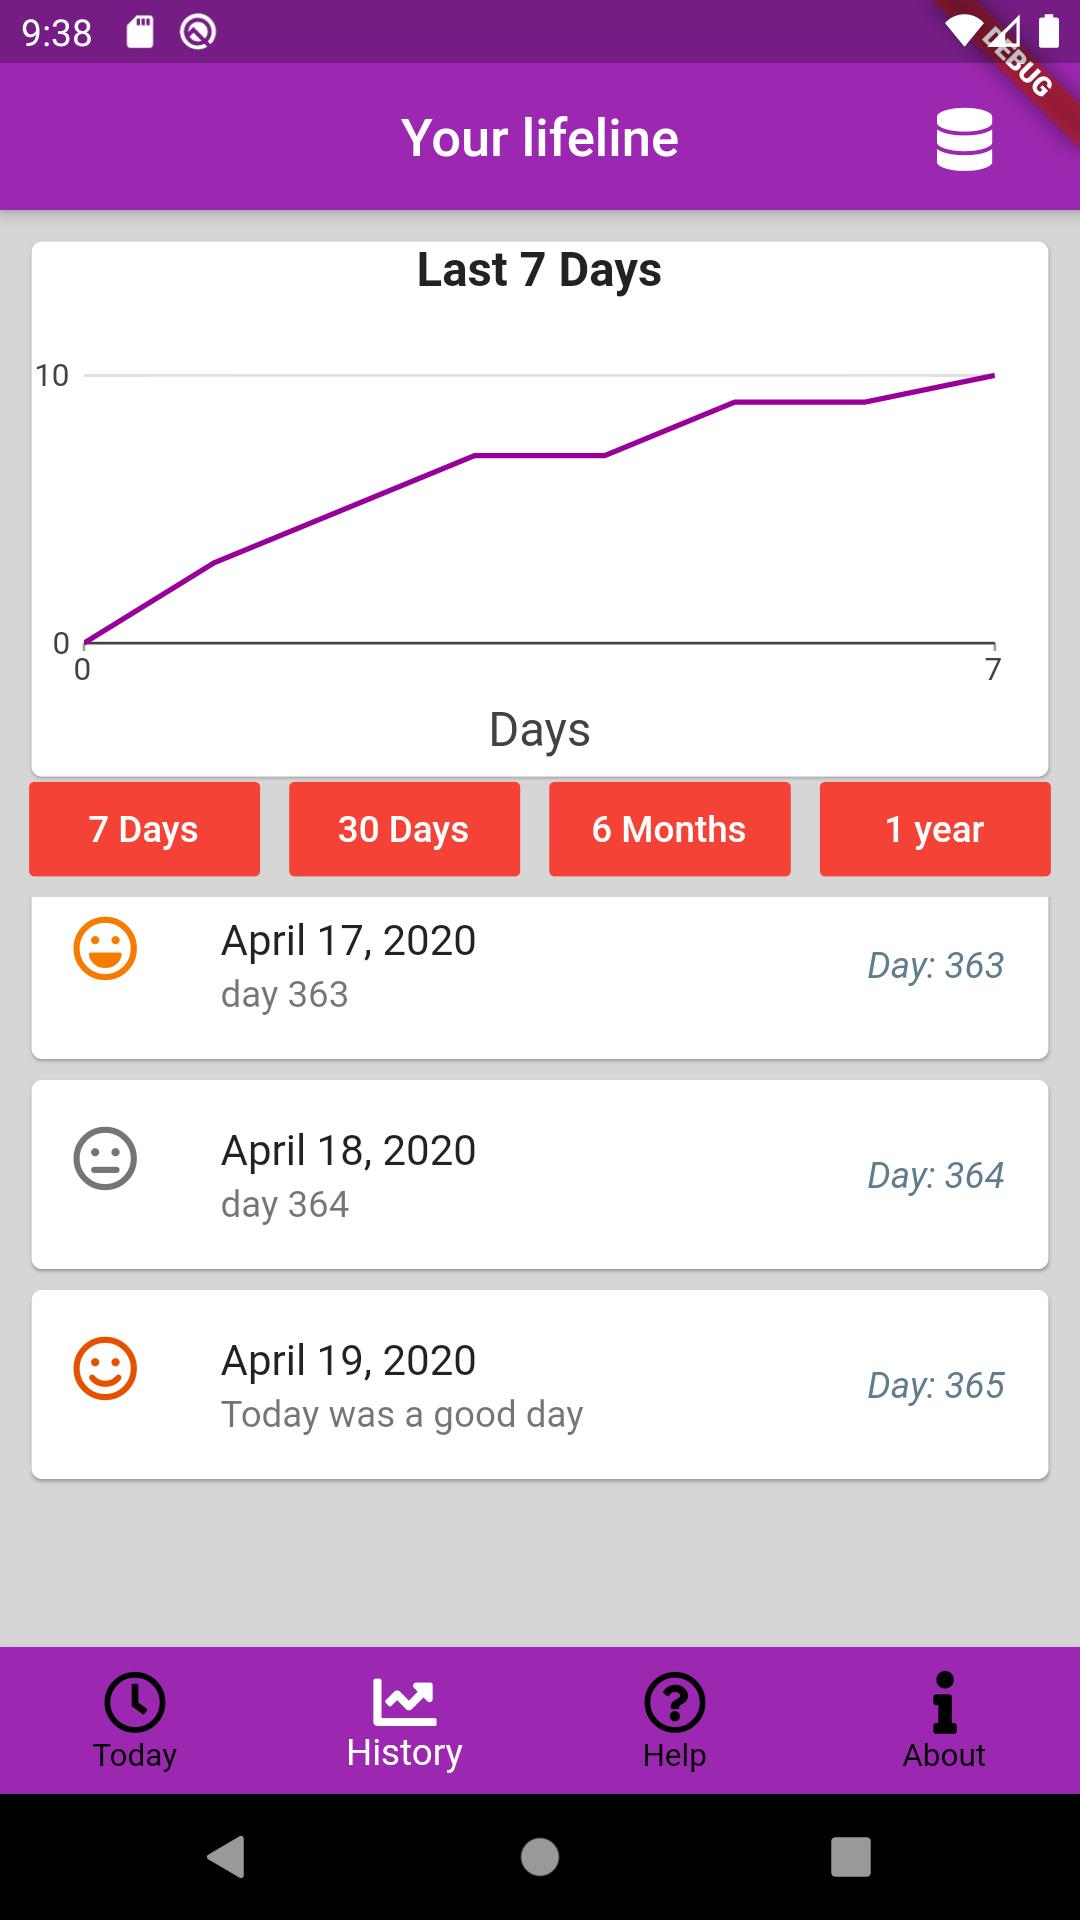Select the History chart icon

405,1701
